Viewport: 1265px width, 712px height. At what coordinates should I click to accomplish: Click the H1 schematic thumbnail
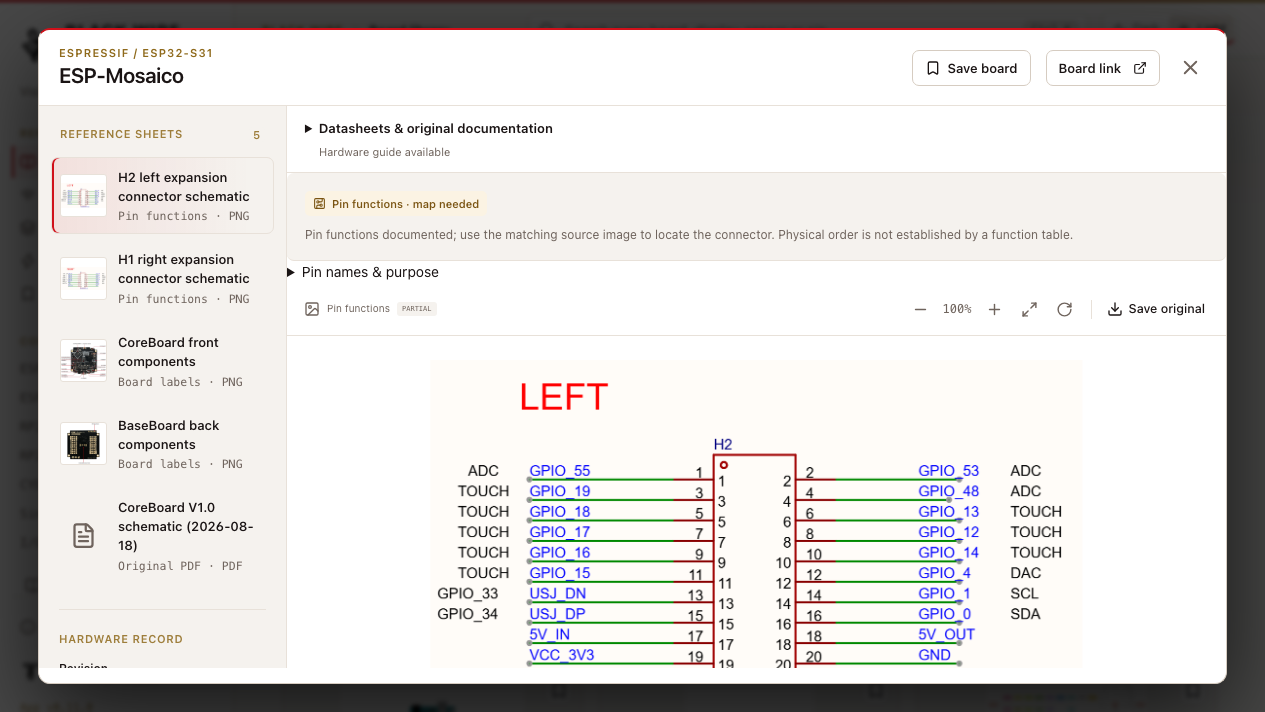(x=83, y=278)
